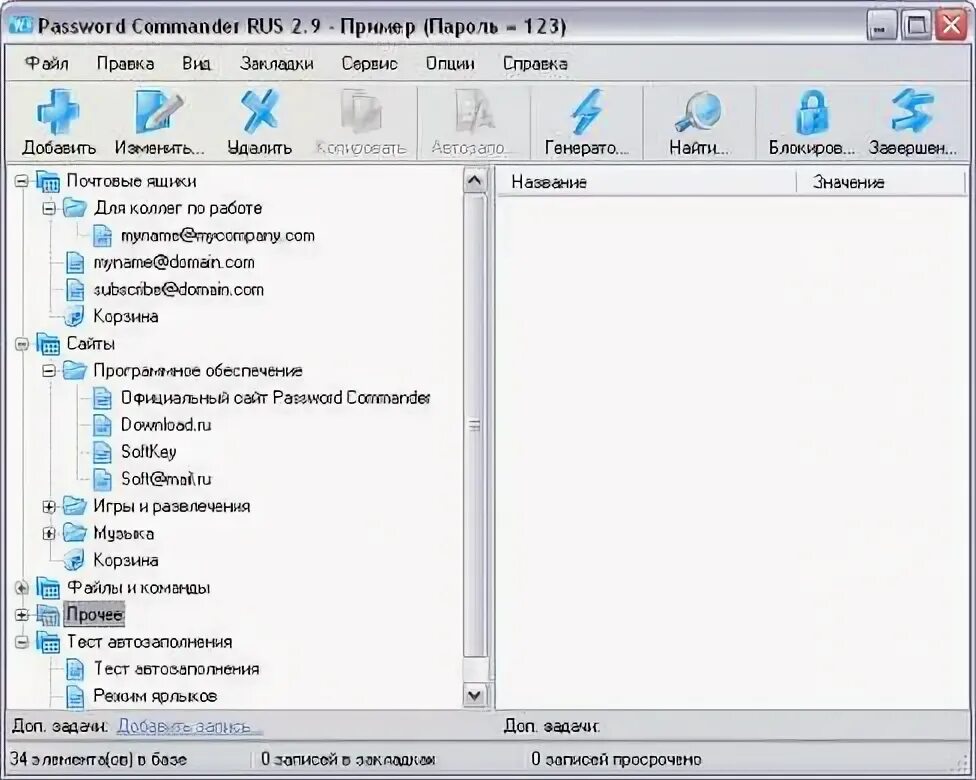This screenshot has height=780, width=976.
Task: Click the Найти magnifier icon
Action: [698, 111]
